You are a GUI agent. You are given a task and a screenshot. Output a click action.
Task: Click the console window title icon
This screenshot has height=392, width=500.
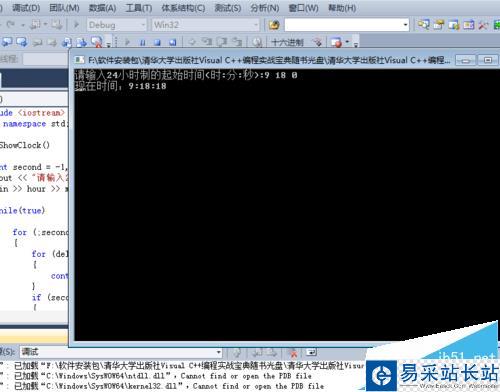point(80,60)
